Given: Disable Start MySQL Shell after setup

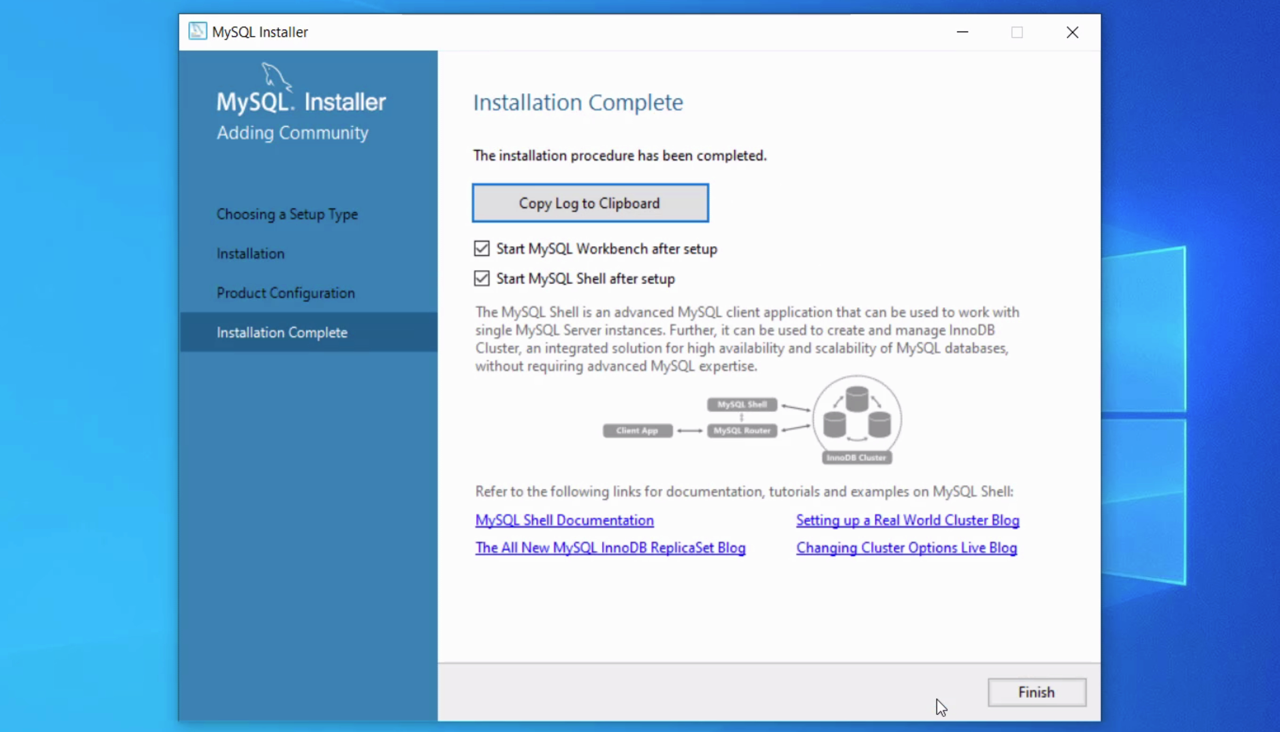Looking at the screenshot, I should 482,279.
